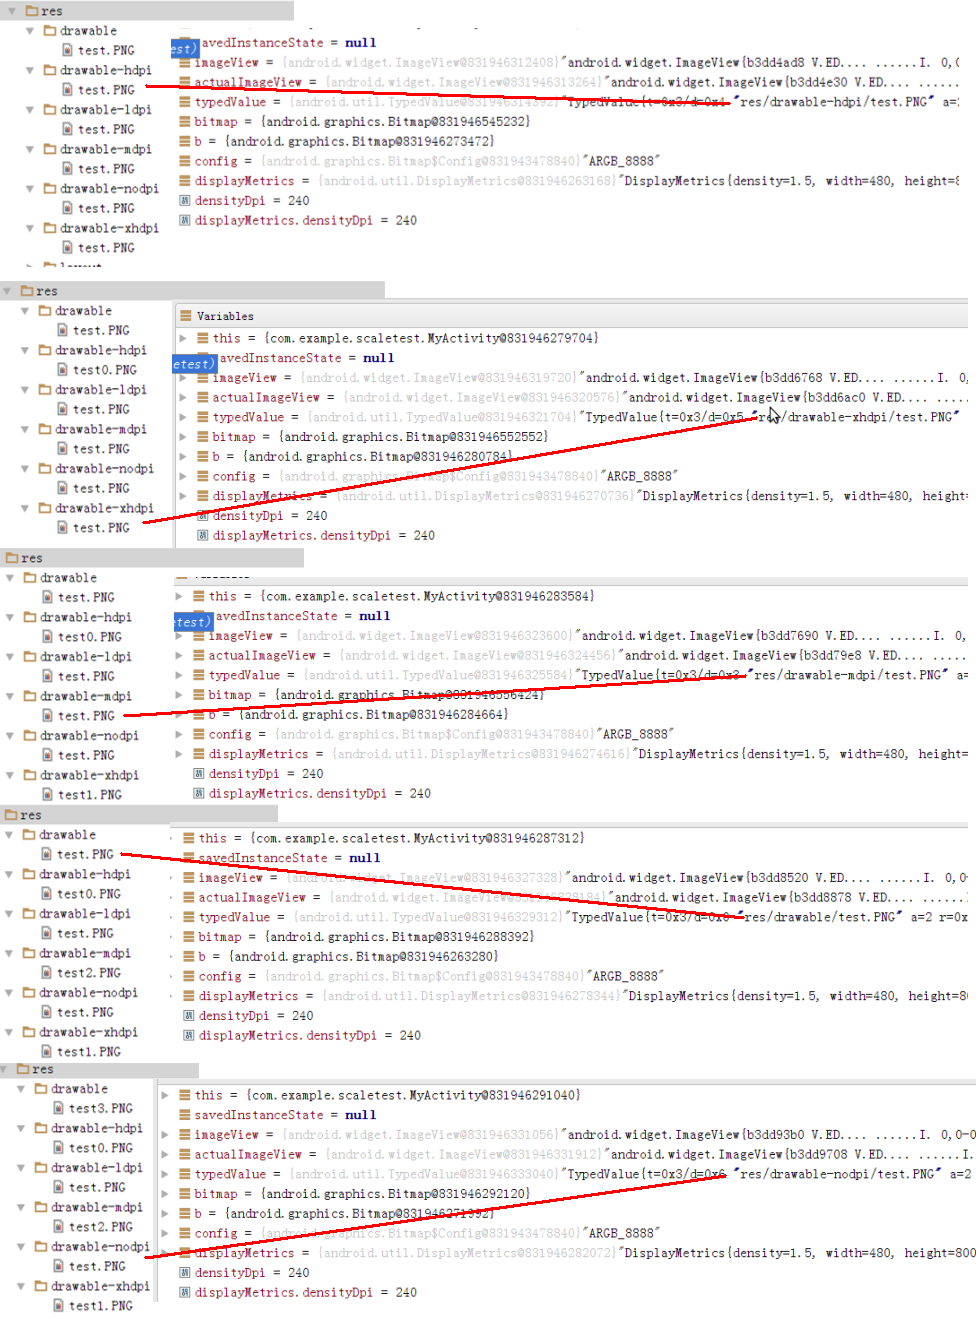Collapse drawable folder holding test3.PNG
976x1318 pixels.
click(x=22, y=1089)
